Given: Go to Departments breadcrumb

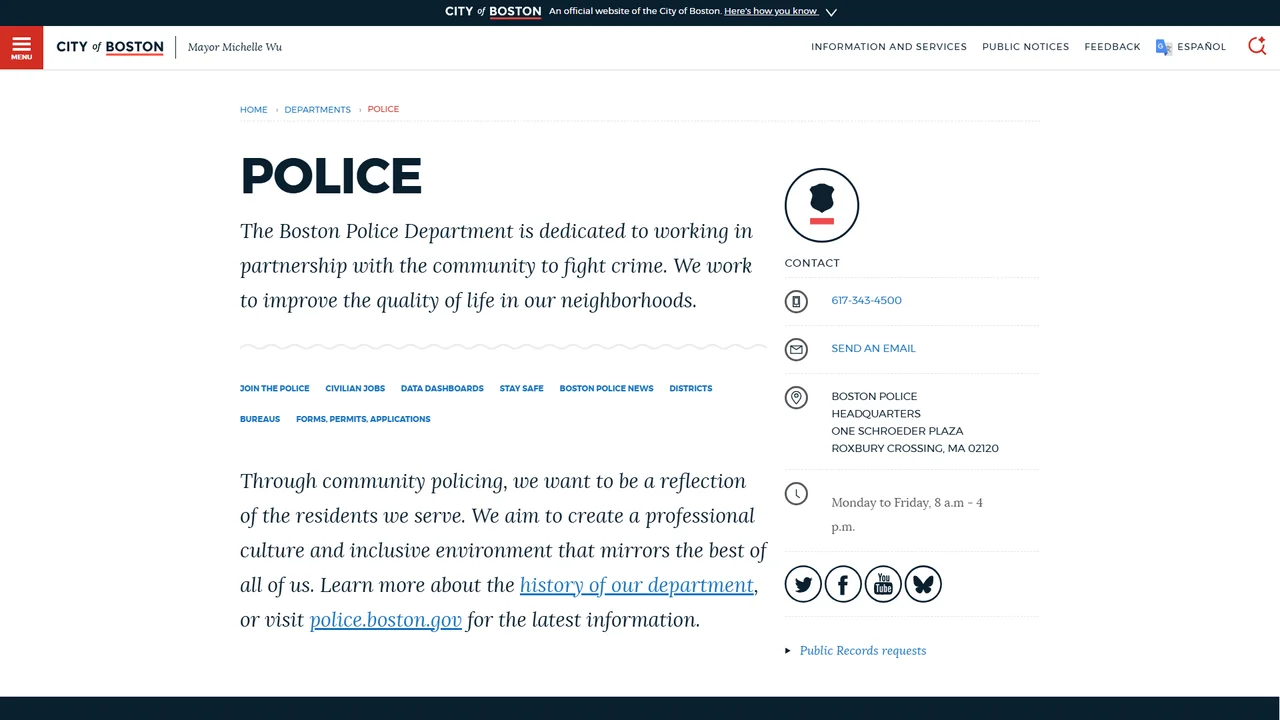Looking at the screenshot, I should coord(317,110).
